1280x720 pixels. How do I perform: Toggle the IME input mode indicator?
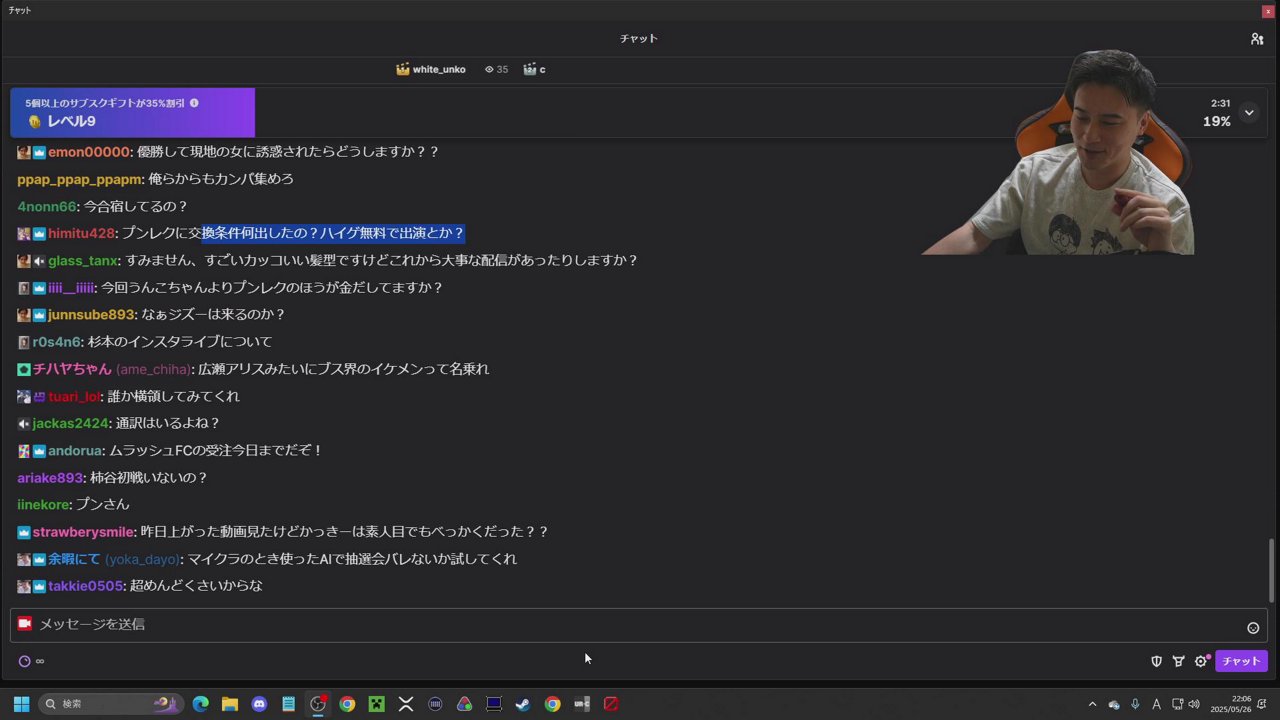[1156, 704]
